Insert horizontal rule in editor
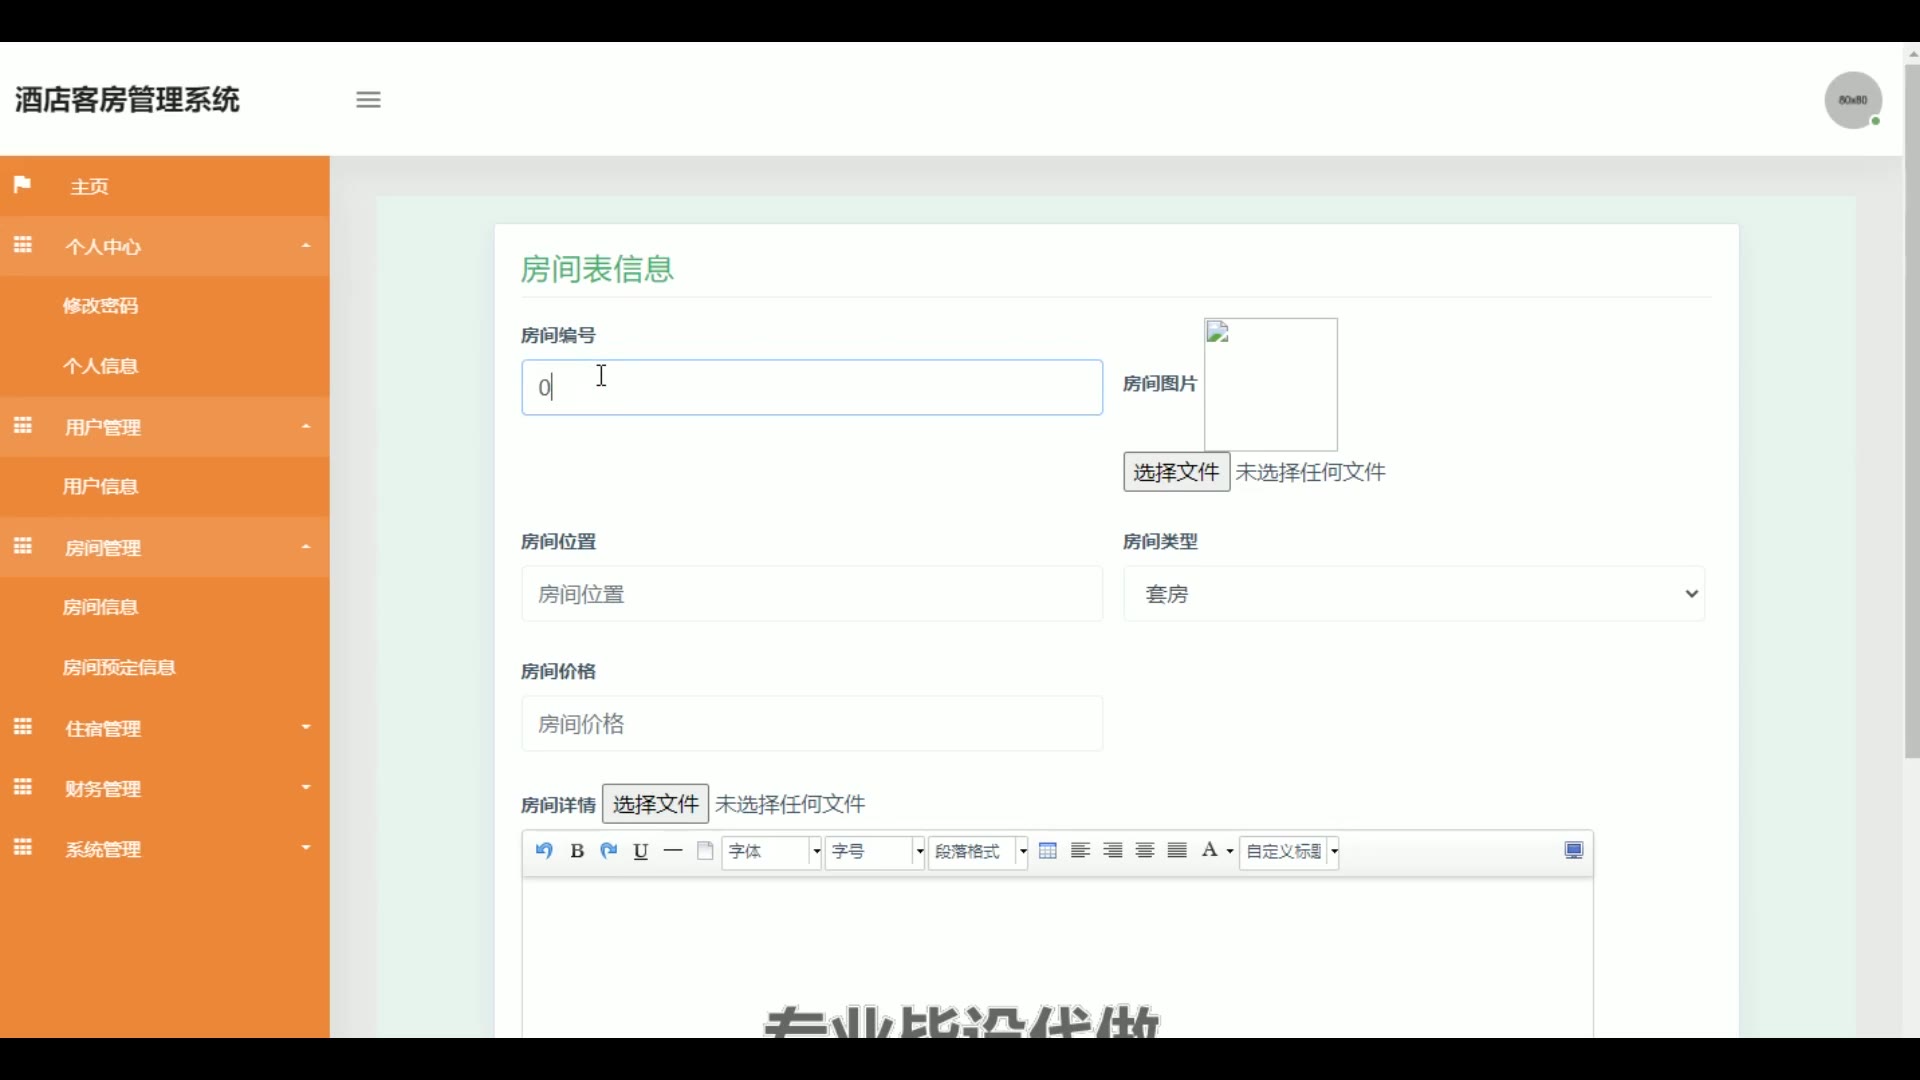The image size is (1920, 1080). tap(673, 851)
